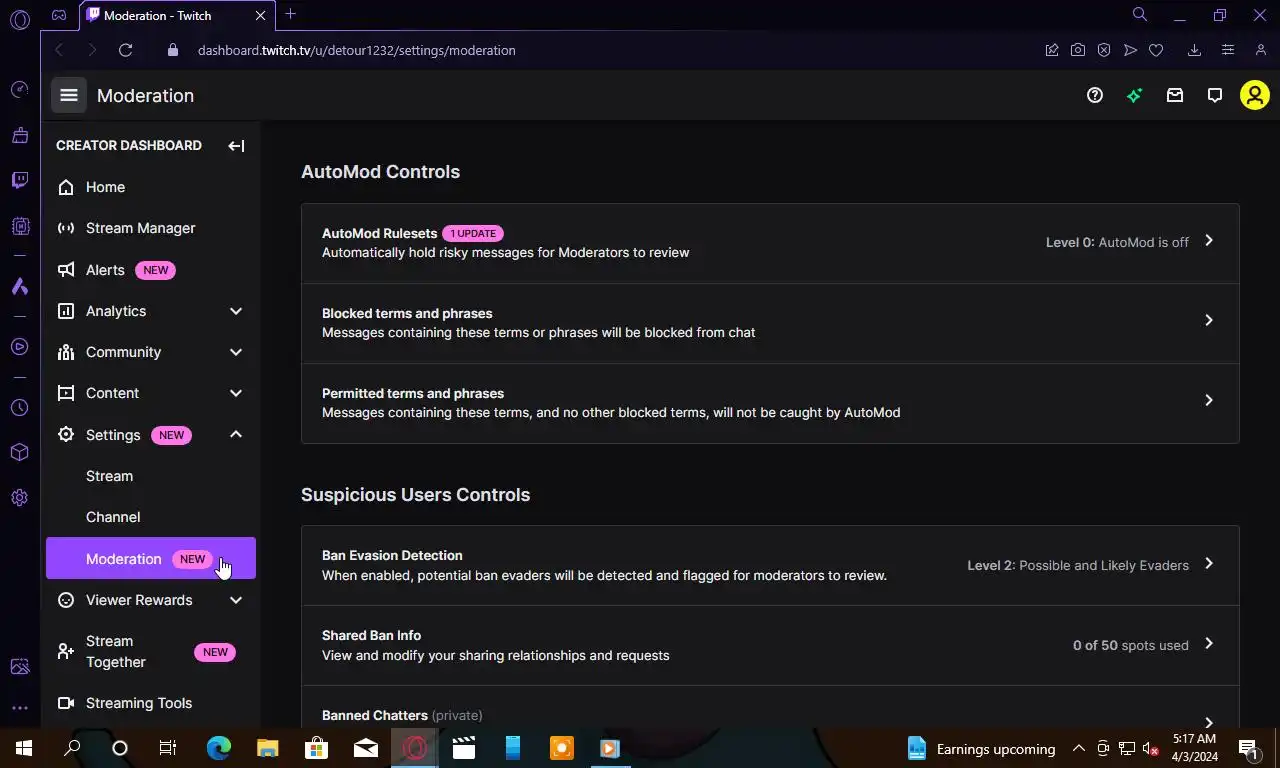Toggle the hamburger navigation menu
The image size is (1280, 768).
click(69, 95)
